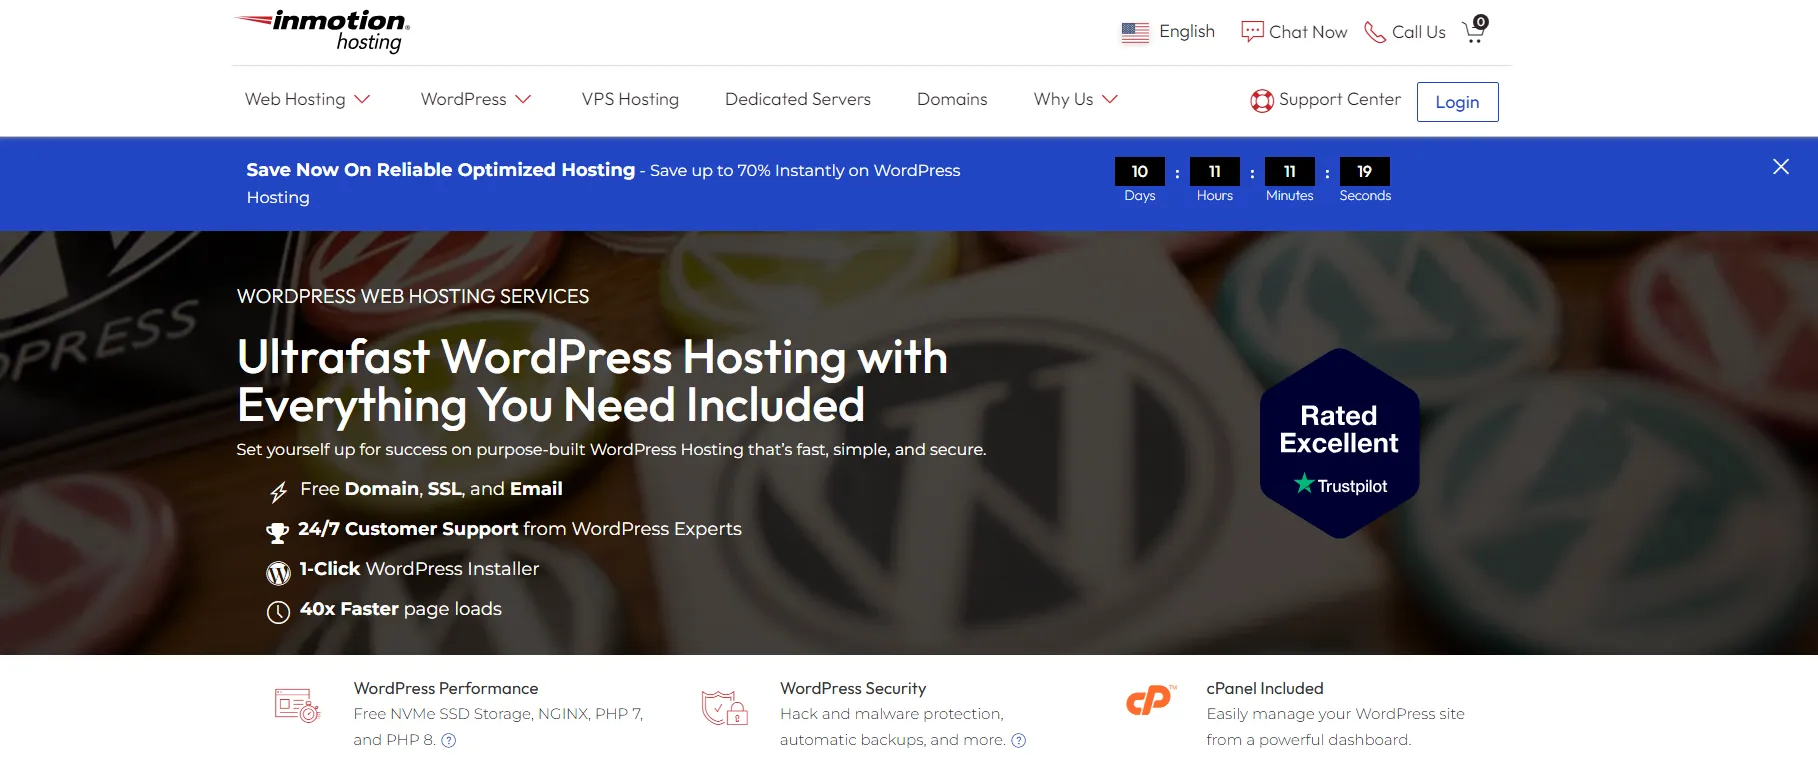Expand the WordPress menu chevron
The width and height of the screenshot is (1818, 772).
(523, 99)
